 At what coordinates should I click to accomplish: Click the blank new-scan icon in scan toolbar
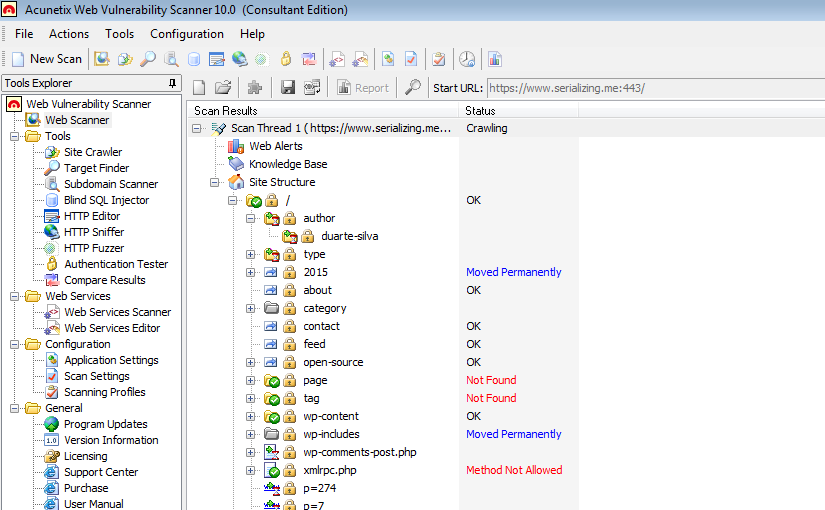click(x=199, y=87)
